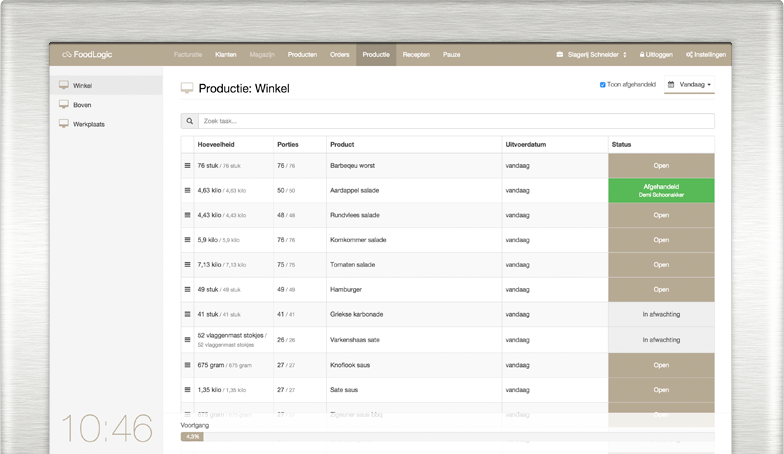
Task: Click Open status for Komkommer salade
Action: 661,240
